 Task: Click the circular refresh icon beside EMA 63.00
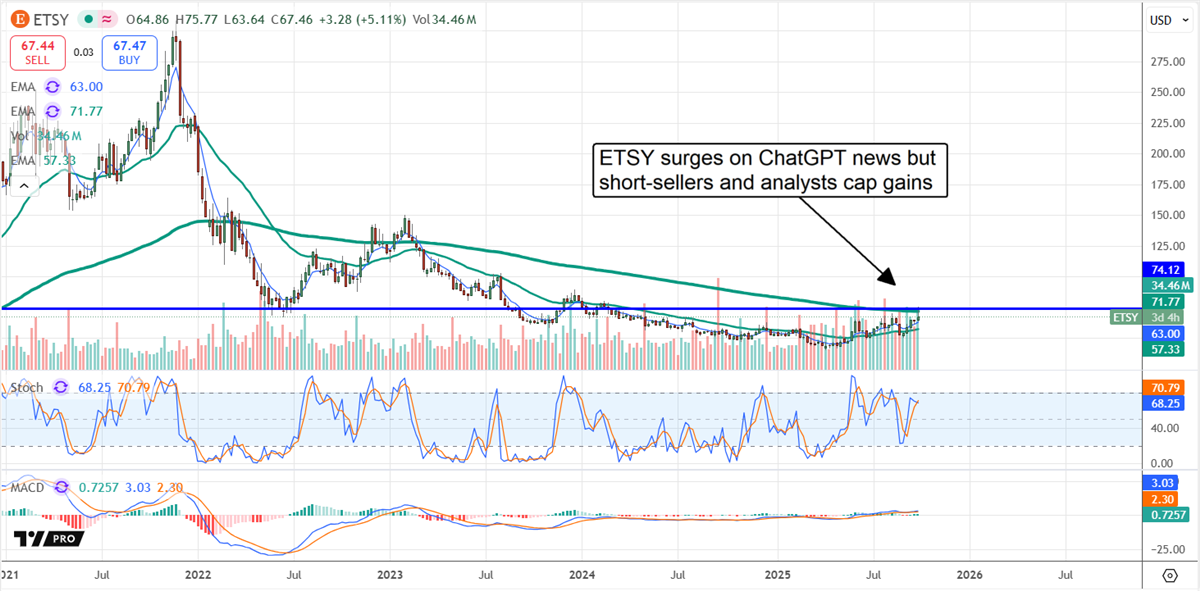click(x=52, y=87)
